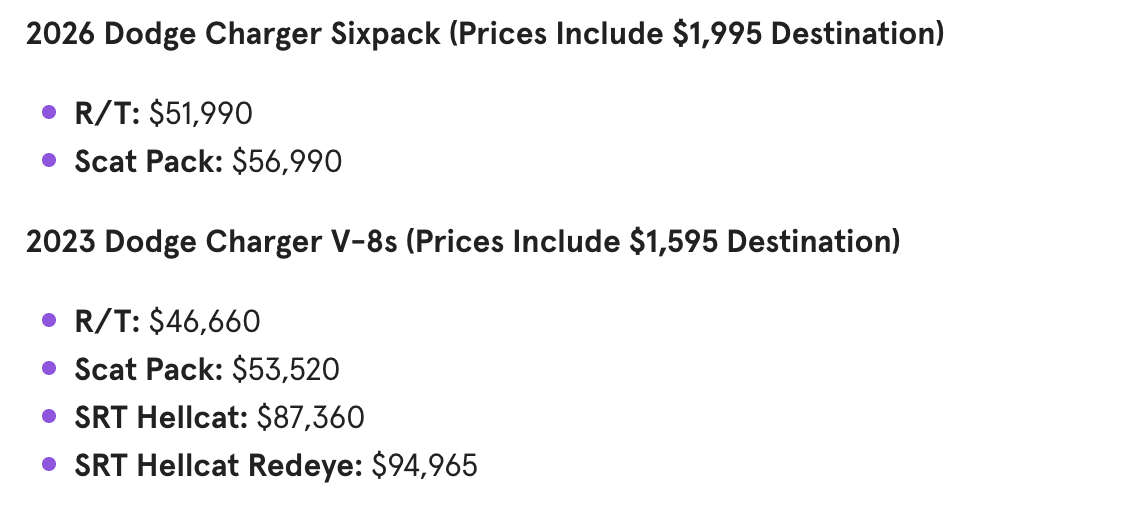
Task: Select the SRT Hellcat: label
Action: pyautogui.click(x=161, y=417)
